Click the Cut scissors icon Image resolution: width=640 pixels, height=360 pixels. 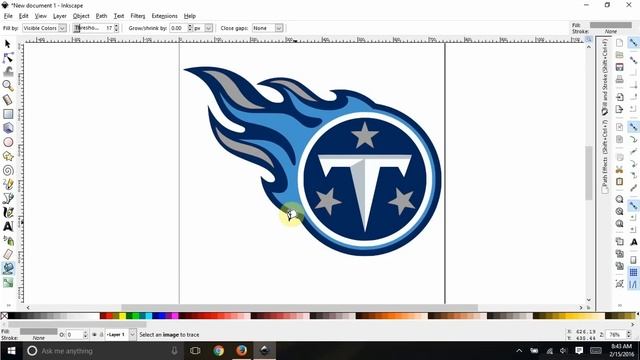pyautogui.click(x=619, y=169)
